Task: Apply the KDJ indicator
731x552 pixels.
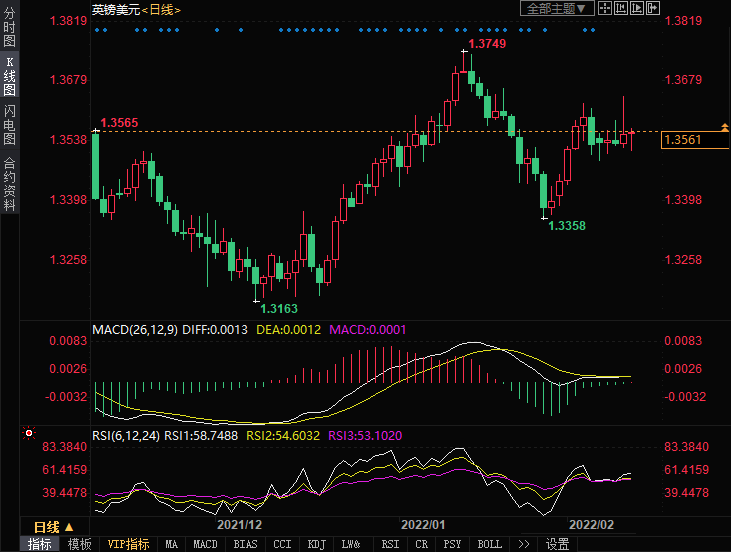Action: (315, 544)
